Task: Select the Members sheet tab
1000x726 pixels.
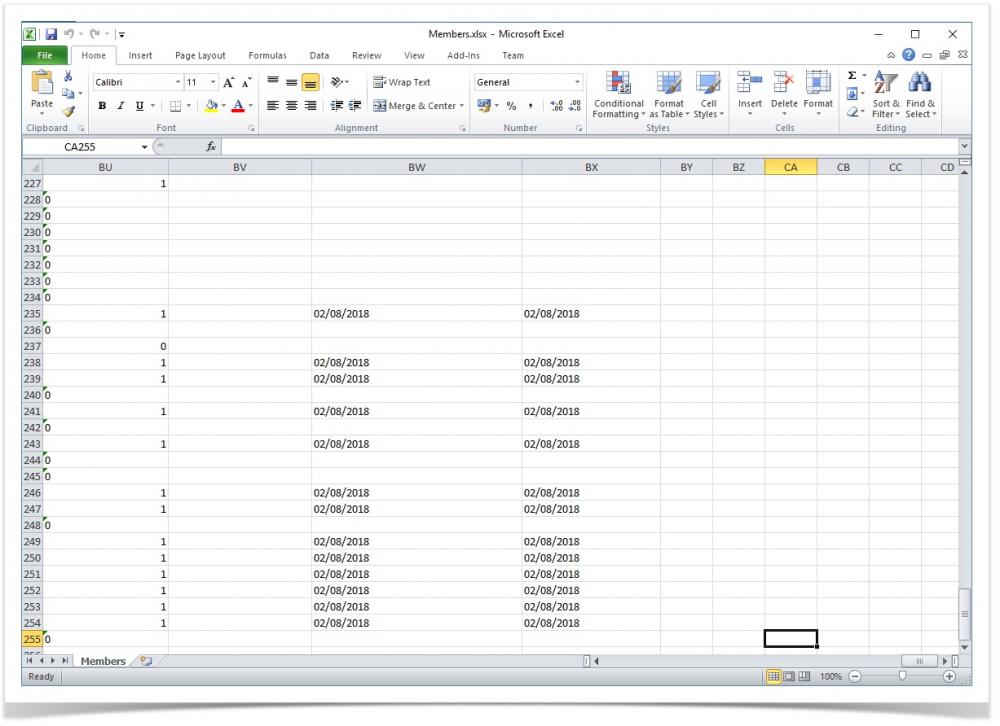Action: coord(103,661)
